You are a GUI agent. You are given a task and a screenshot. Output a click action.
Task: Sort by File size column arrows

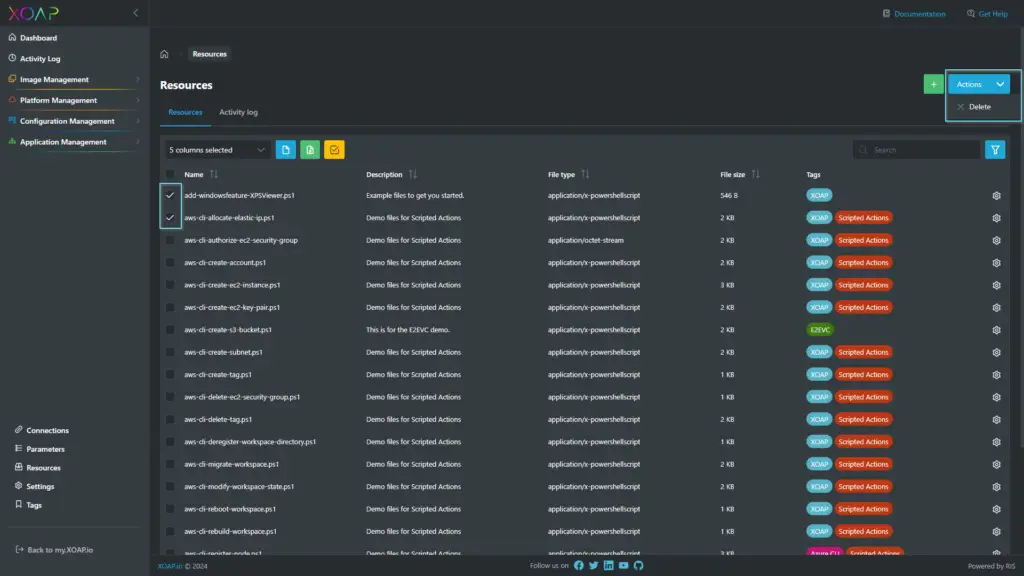click(x=756, y=174)
